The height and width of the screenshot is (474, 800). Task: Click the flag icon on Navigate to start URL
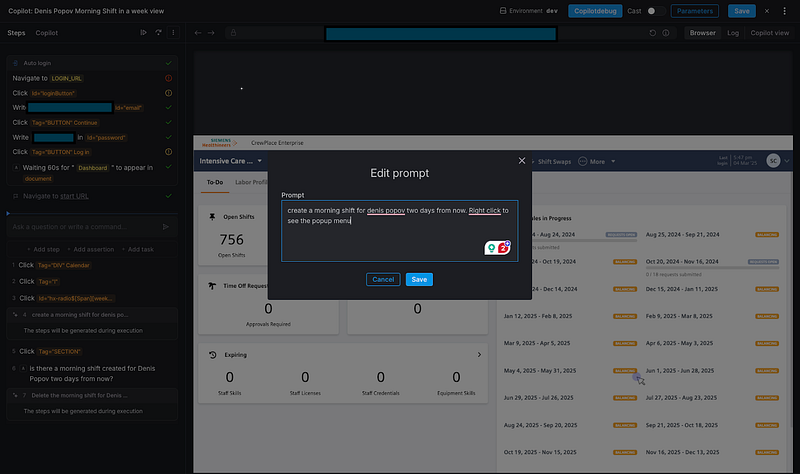pos(15,196)
